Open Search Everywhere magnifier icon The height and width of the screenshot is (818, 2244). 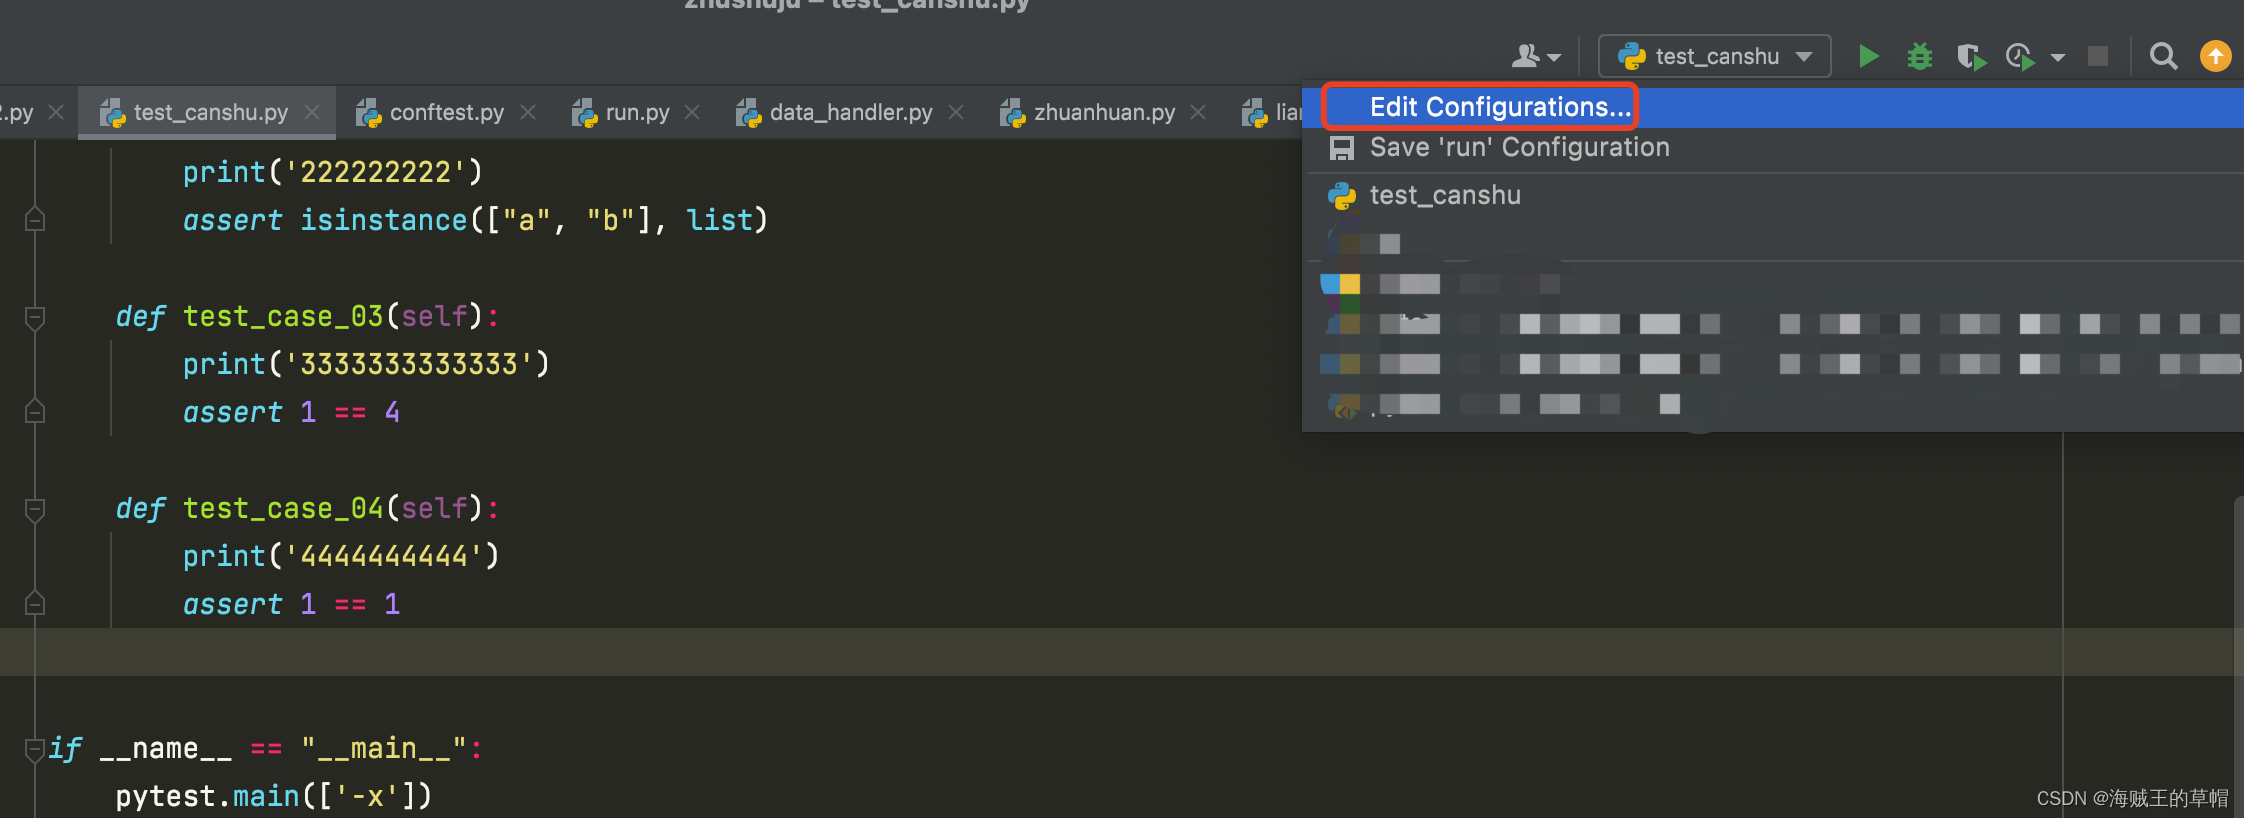click(2163, 56)
